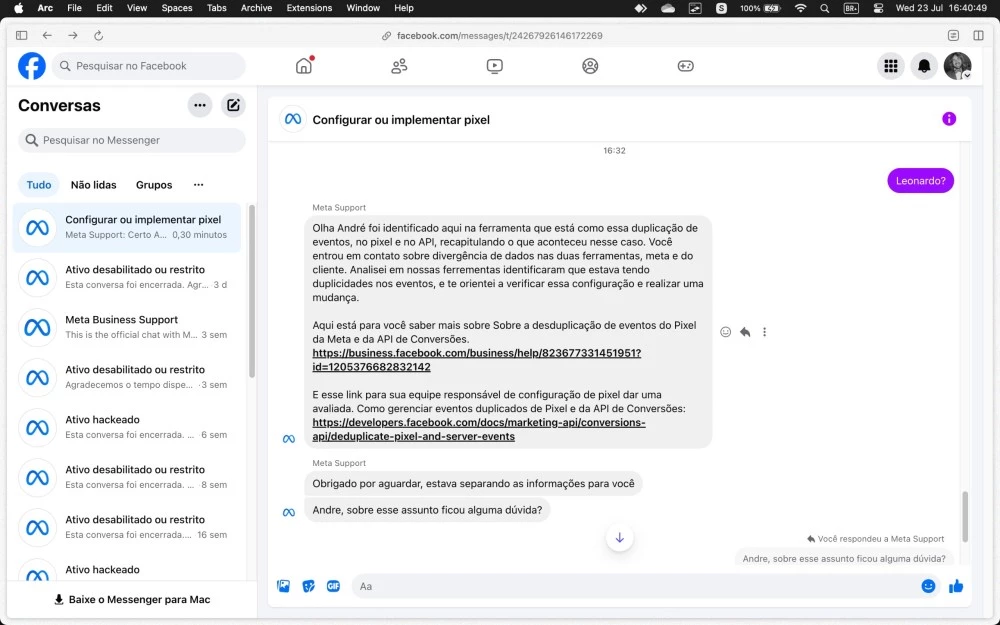
Task: Click the page URL address bar
Action: tap(499, 36)
